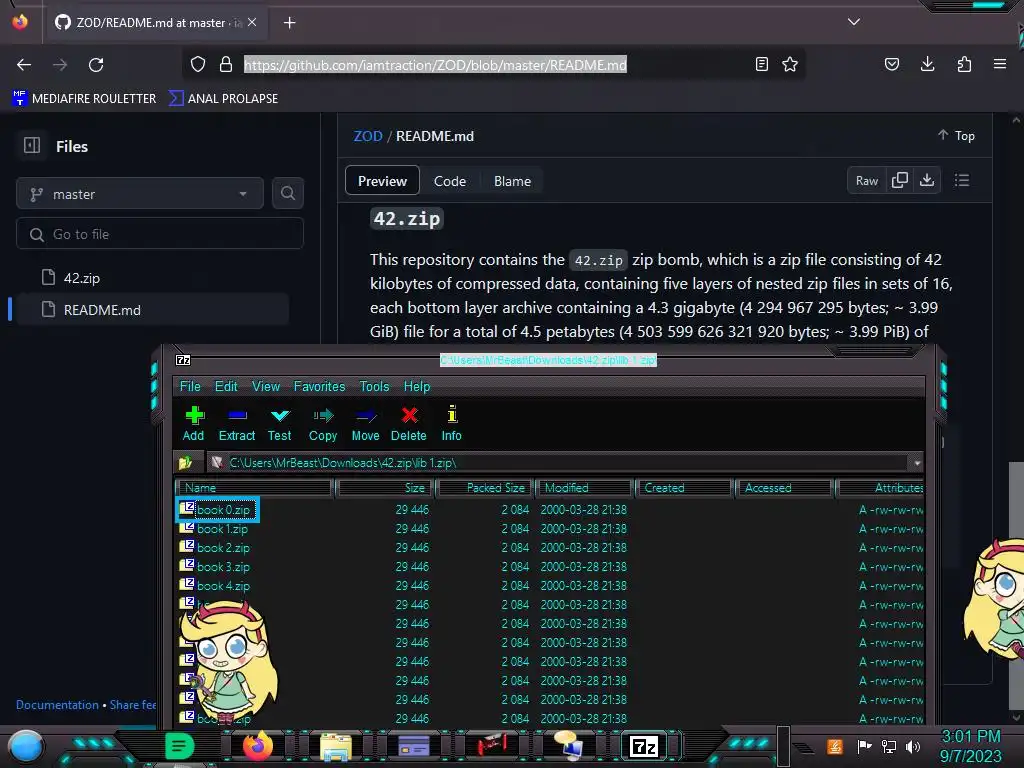1024x768 pixels.
Task: Select book 4.zip in the list
Action: 223,585
